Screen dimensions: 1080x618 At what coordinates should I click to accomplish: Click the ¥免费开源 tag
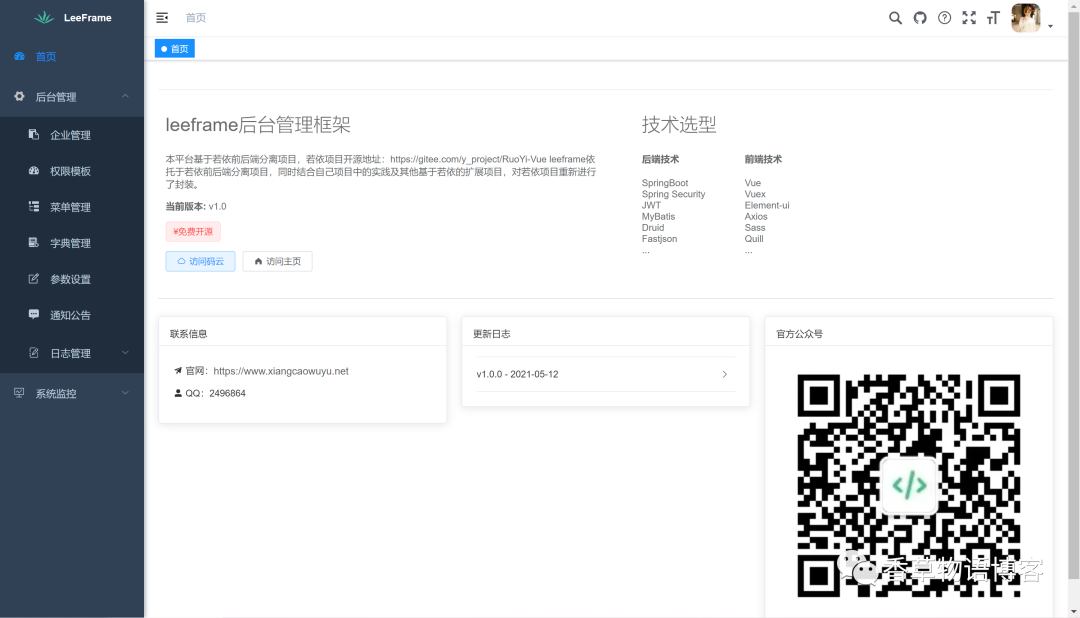coord(193,231)
